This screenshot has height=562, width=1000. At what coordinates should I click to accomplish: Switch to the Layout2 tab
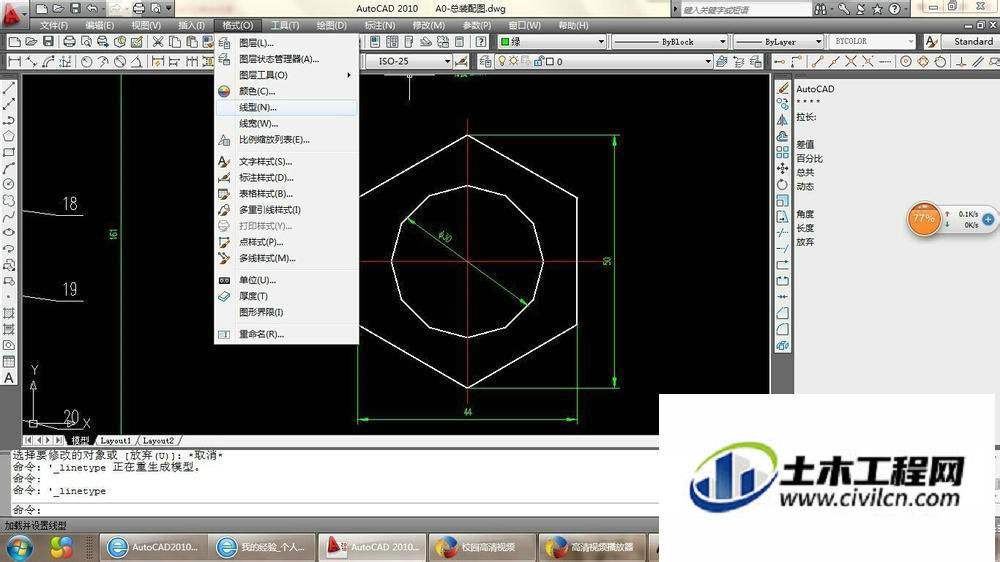(158, 440)
